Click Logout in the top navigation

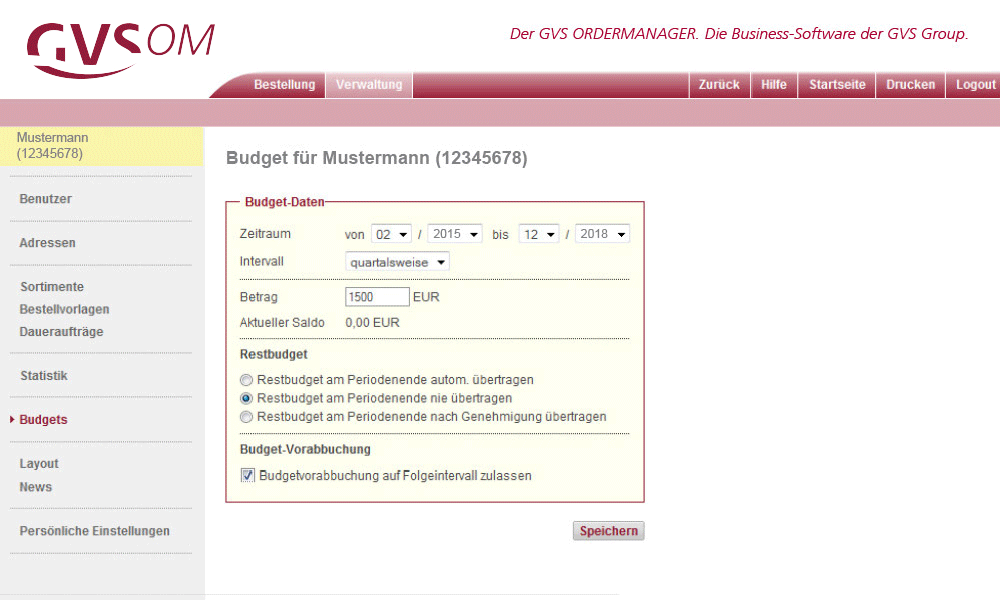[975, 85]
